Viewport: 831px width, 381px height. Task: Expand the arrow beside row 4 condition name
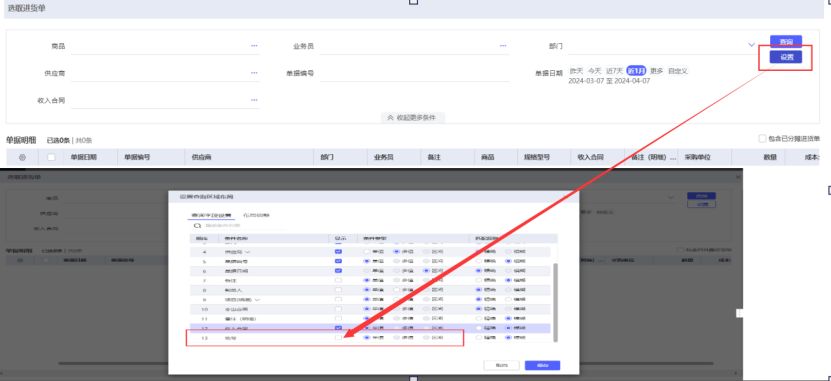247,252
